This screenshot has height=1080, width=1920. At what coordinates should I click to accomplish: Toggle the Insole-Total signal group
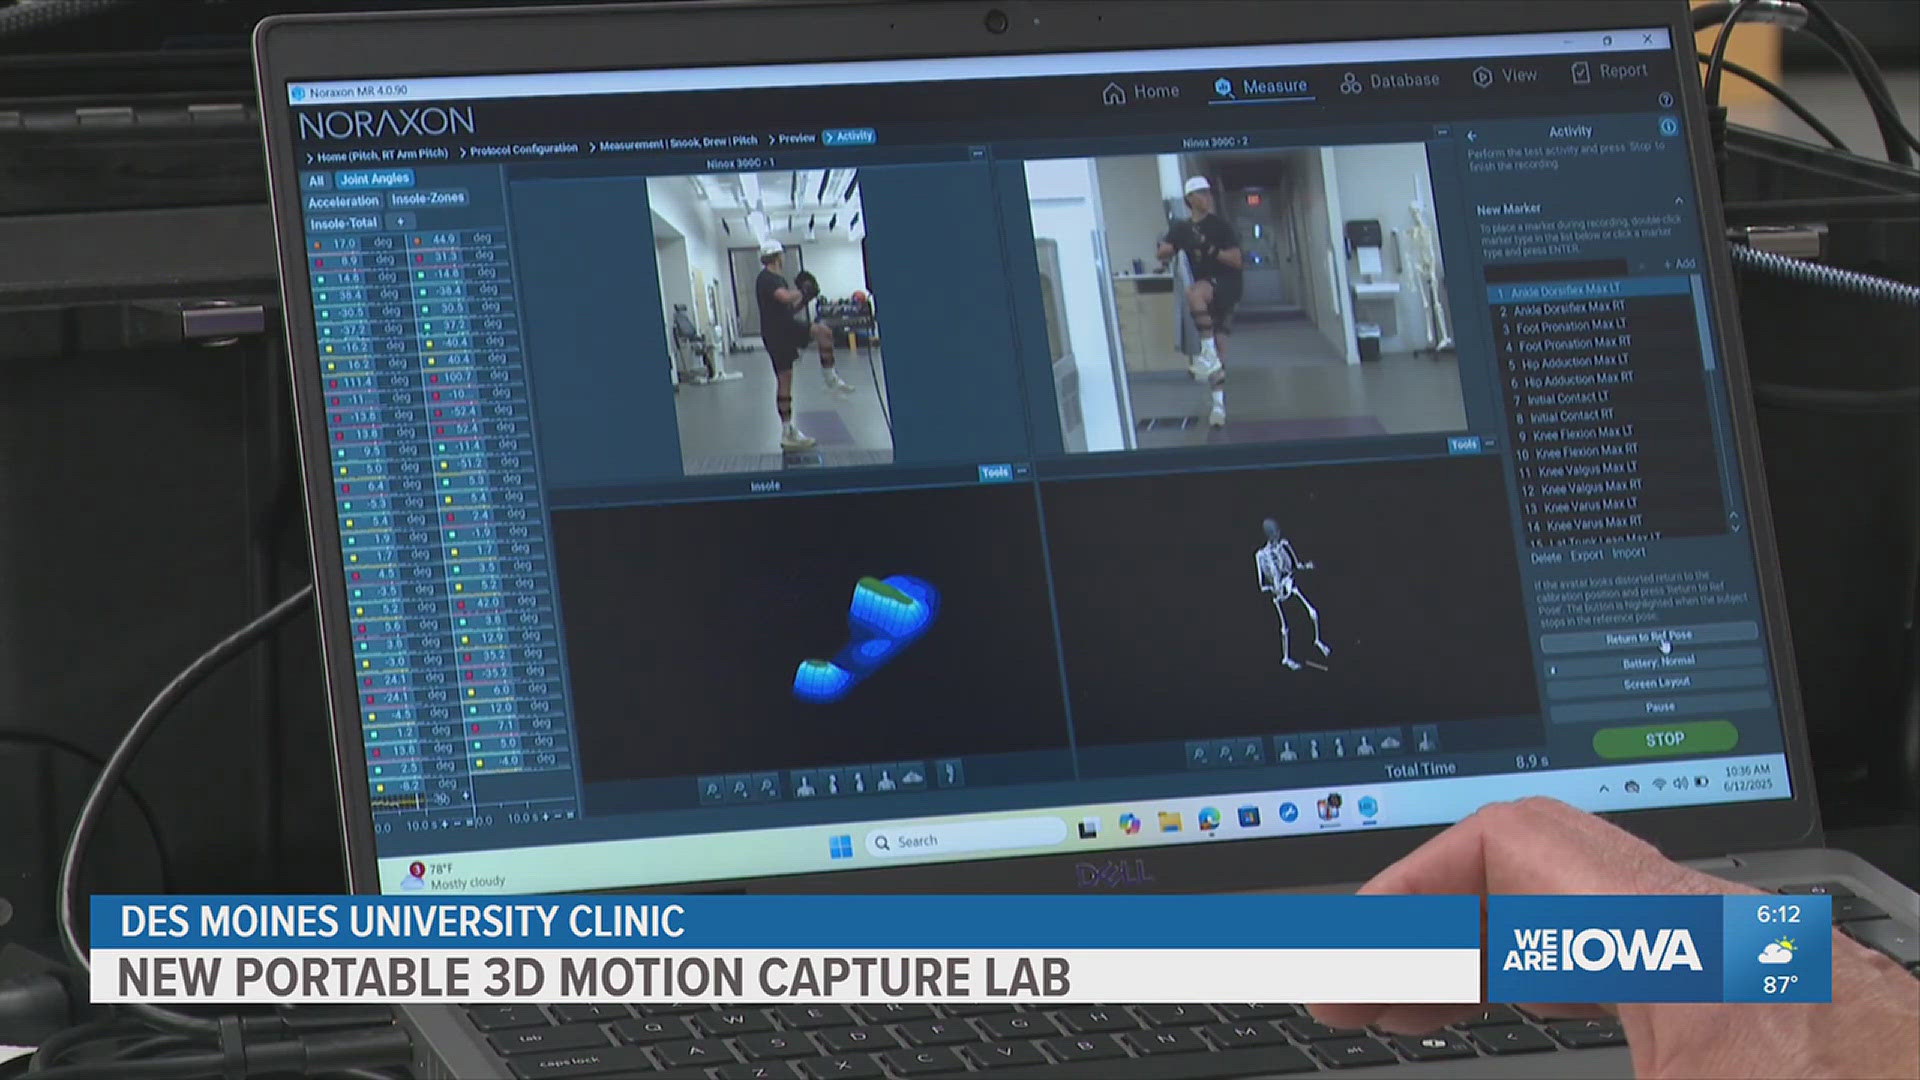click(x=343, y=223)
